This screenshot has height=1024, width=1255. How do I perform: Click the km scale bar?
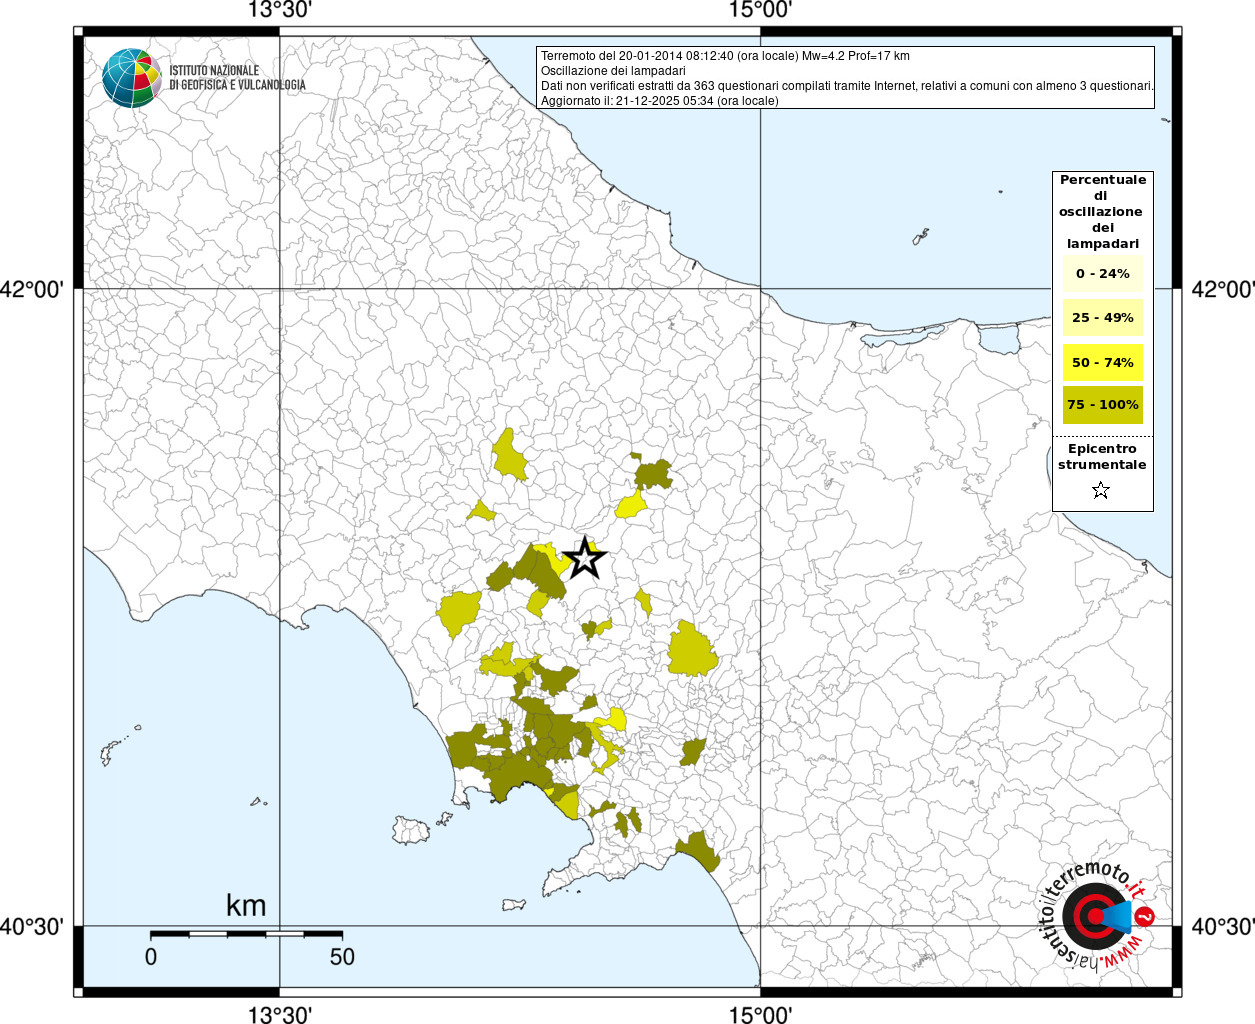246,934
